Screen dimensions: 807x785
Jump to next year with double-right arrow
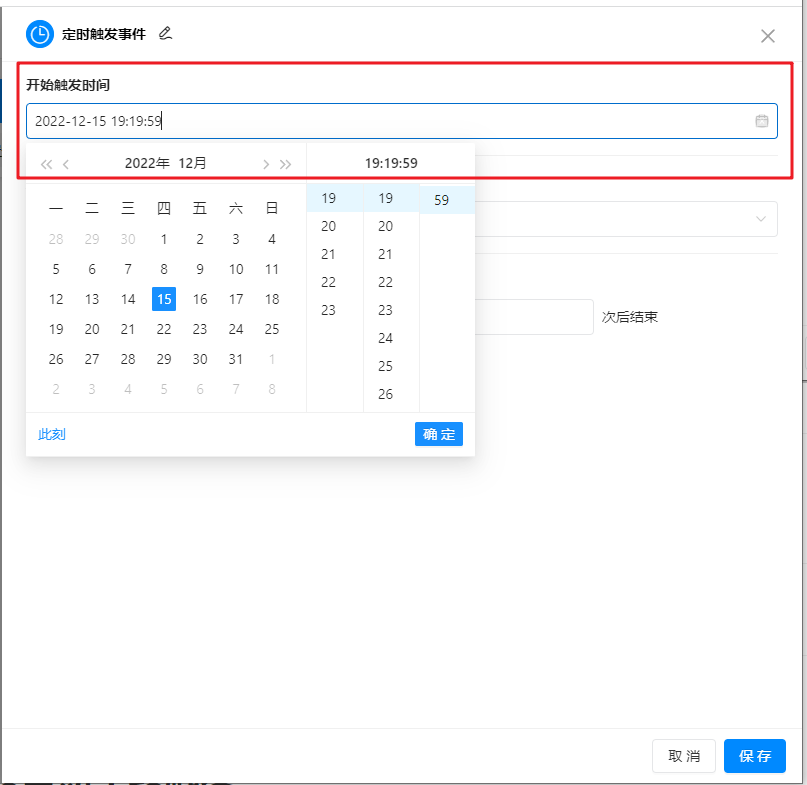[286, 164]
